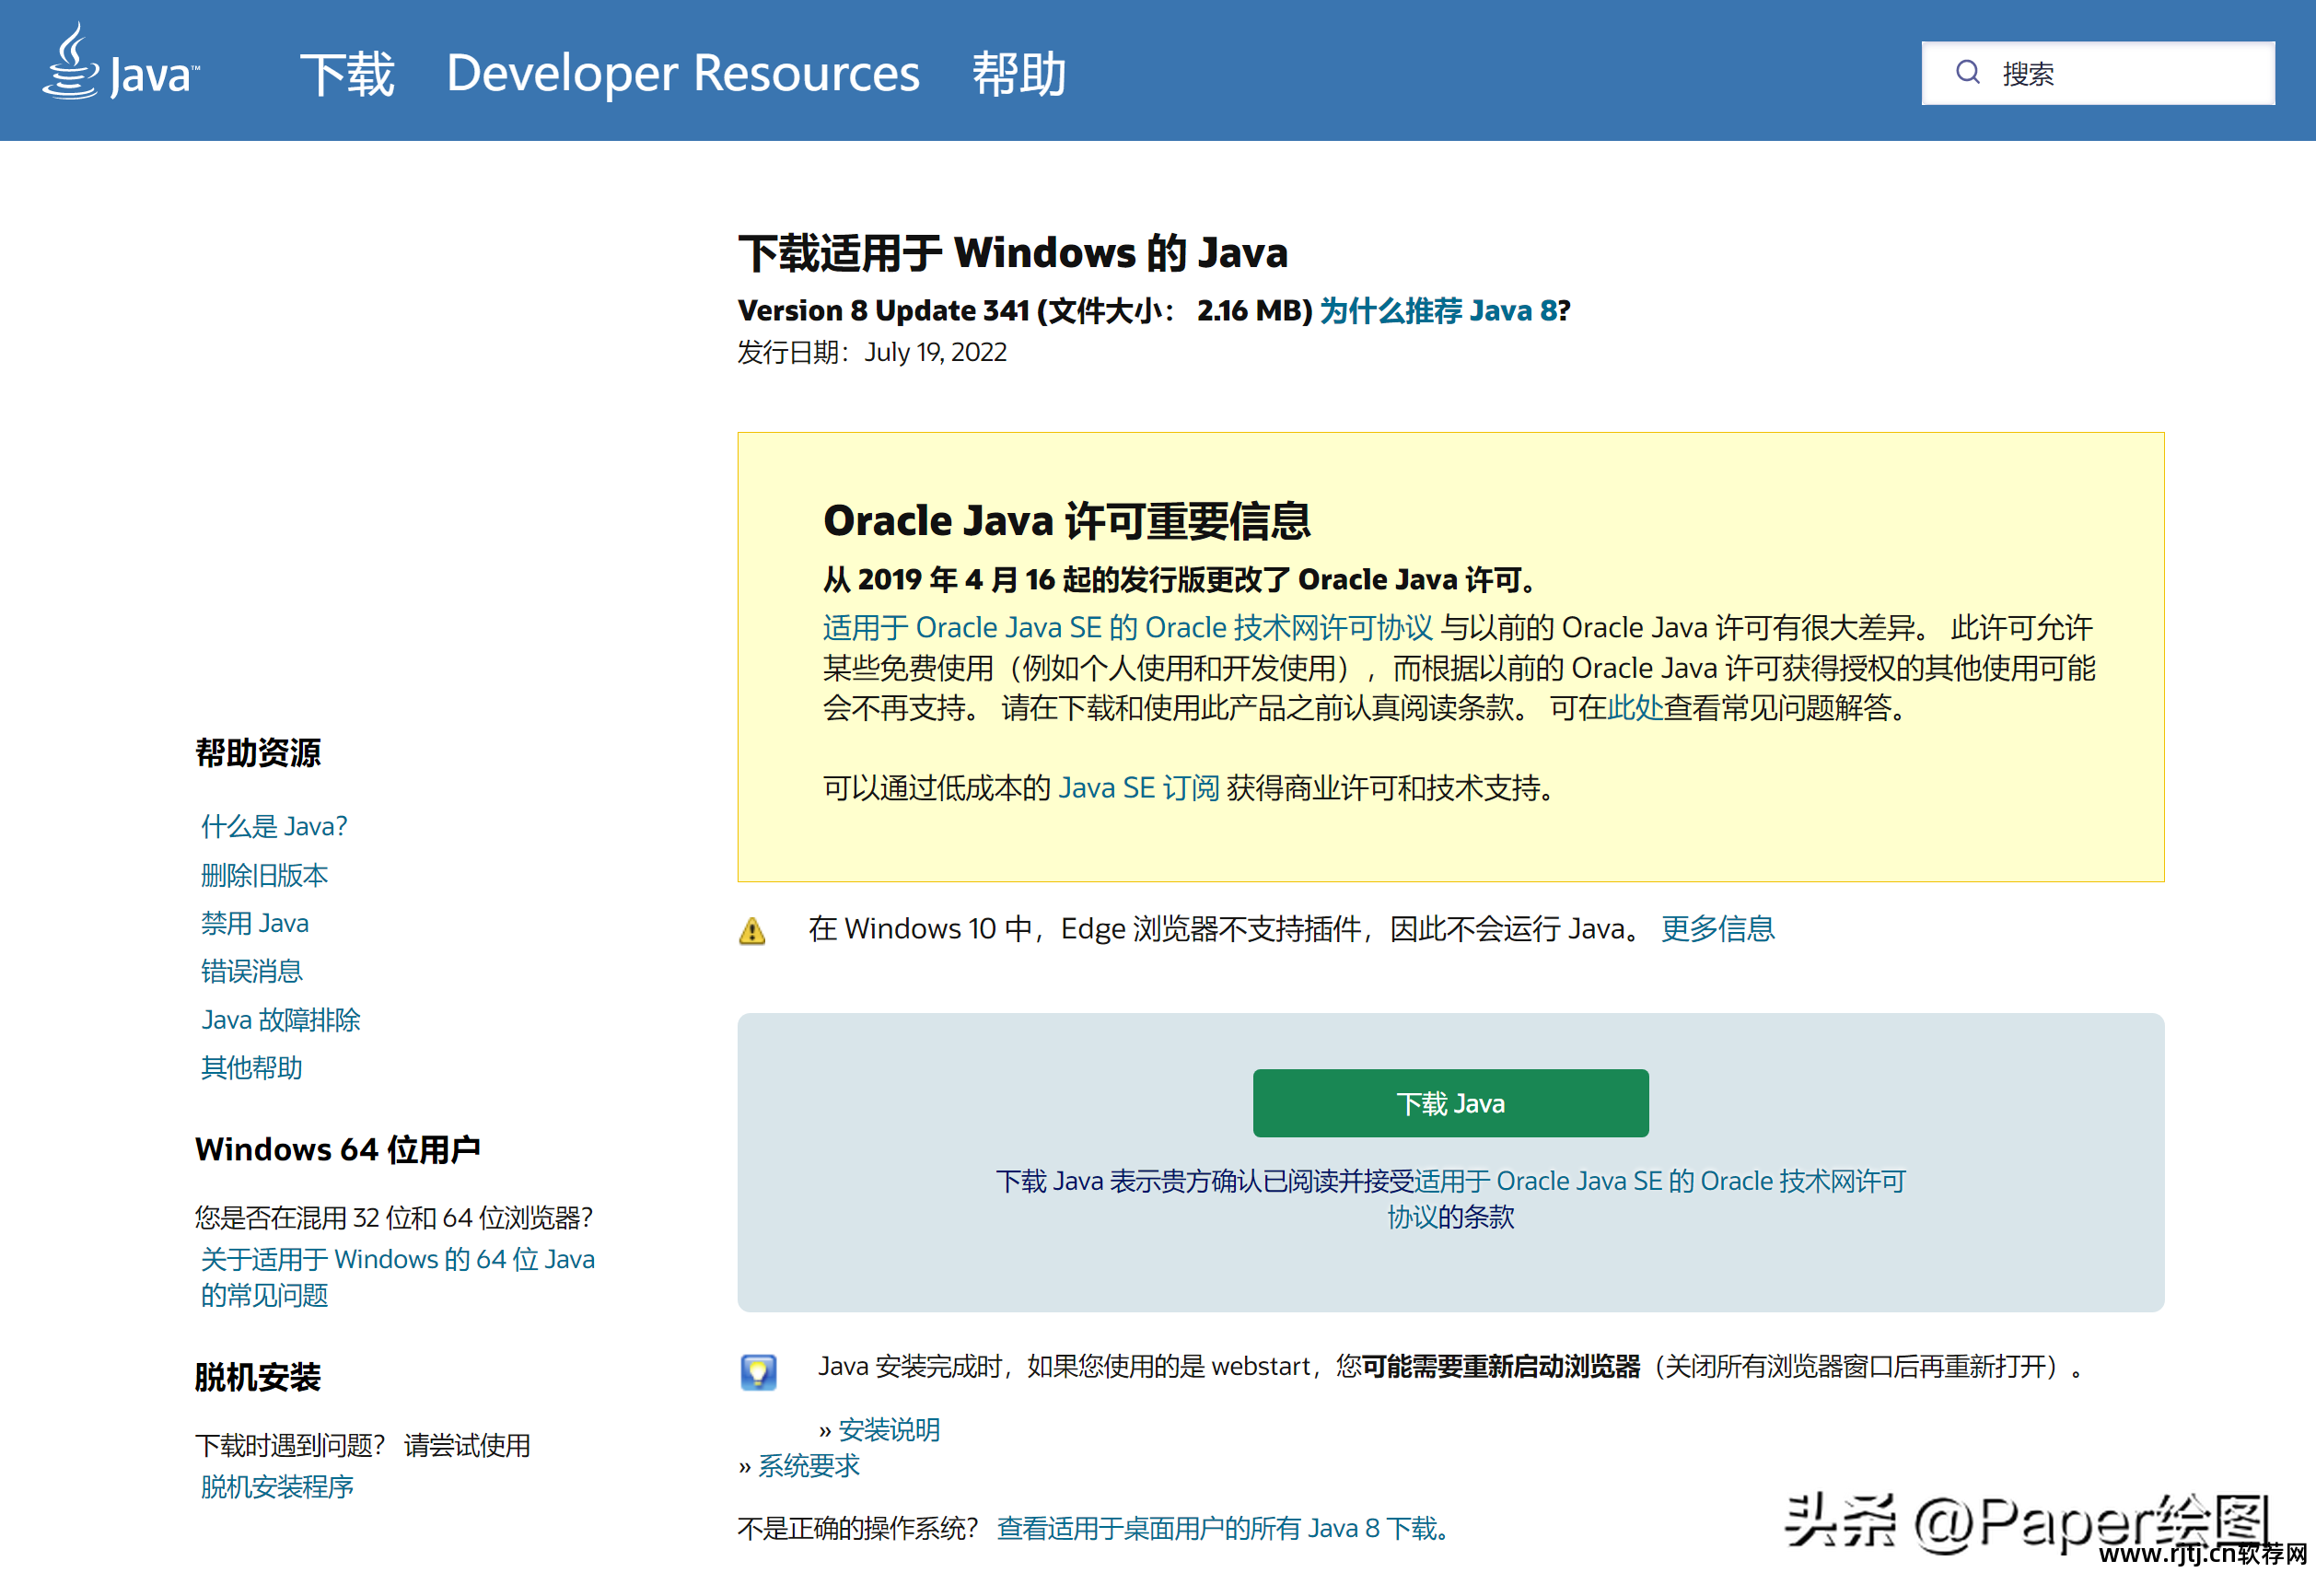Viewport: 2316px width, 1596px height.
Task: Click the search magnifier icon
Action: 1967,72
